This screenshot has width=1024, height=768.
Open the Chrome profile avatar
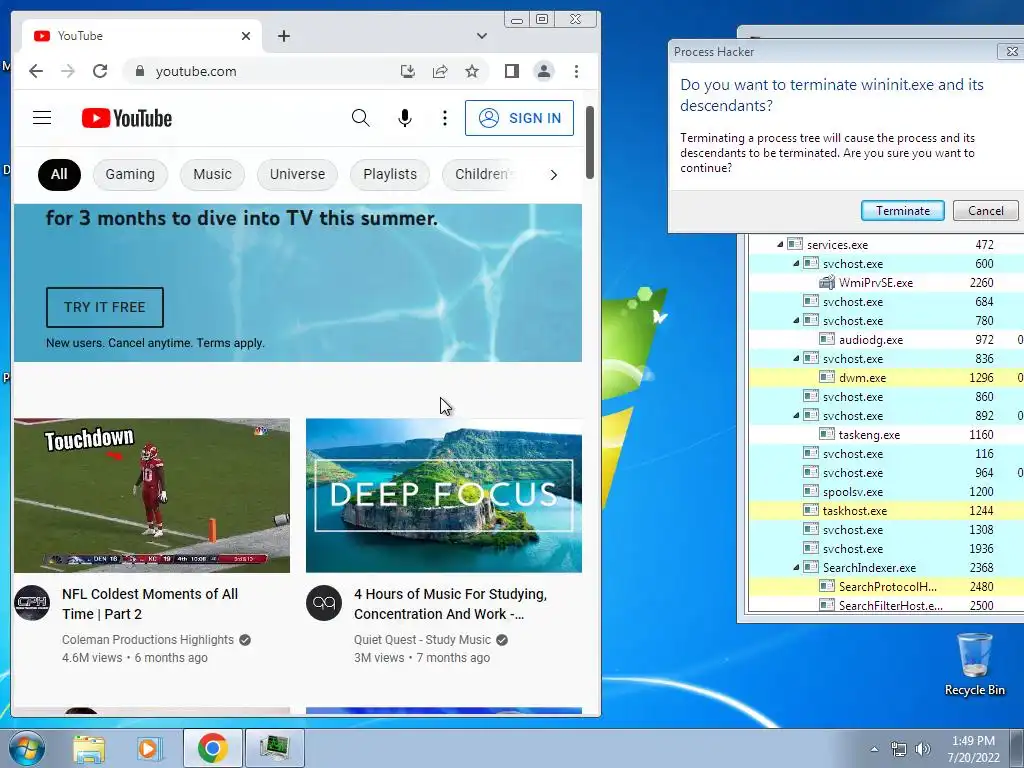coord(544,71)
